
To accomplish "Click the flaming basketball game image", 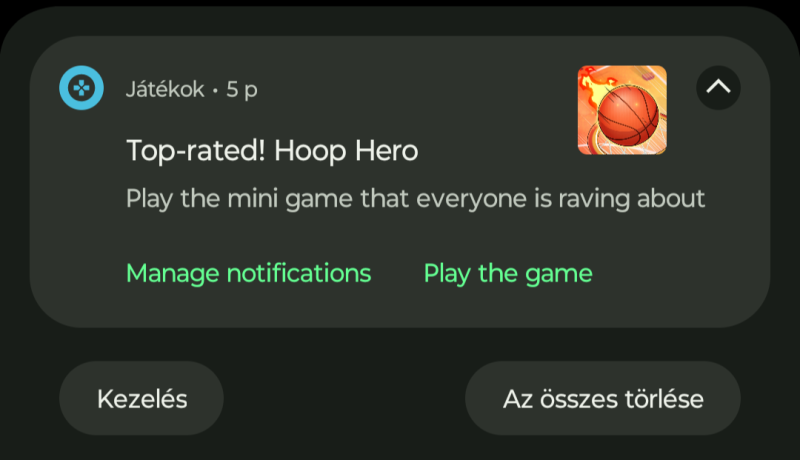I will (x=622, y=110).
